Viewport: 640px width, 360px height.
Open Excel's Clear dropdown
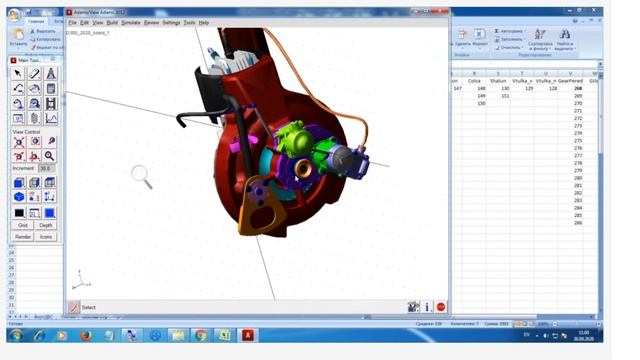coord(508,47)
